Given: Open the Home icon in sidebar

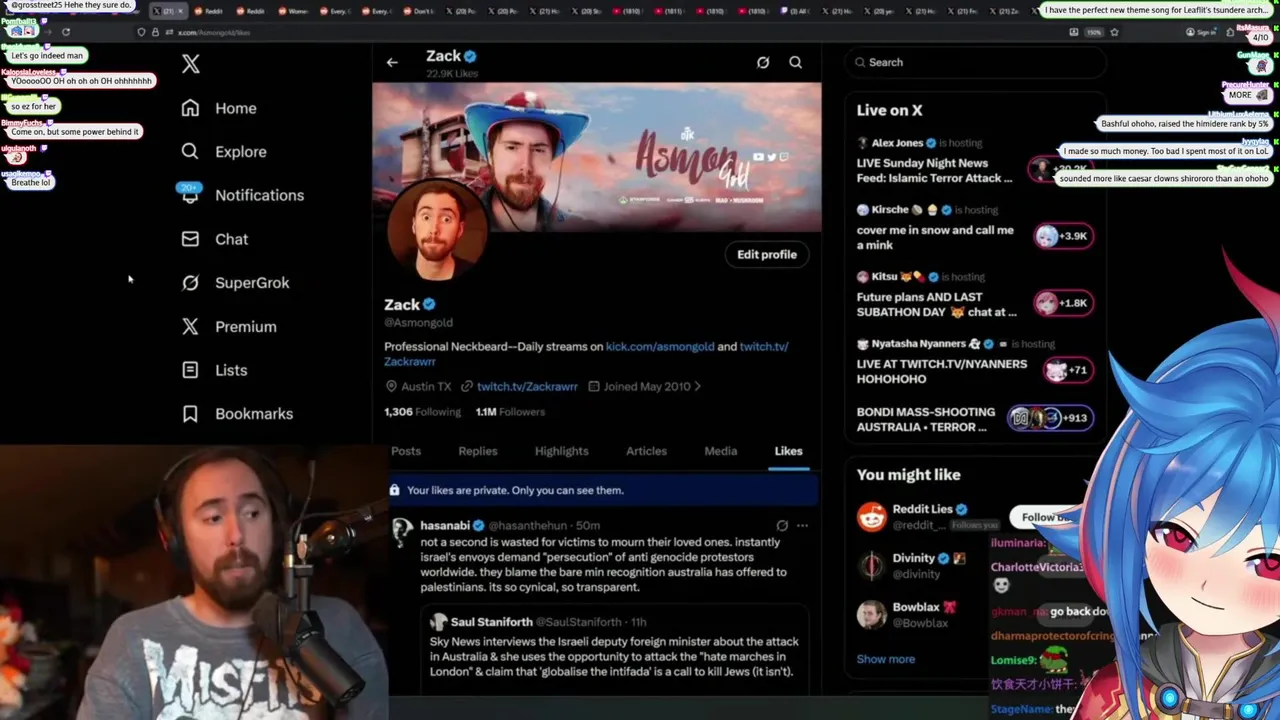Looking at the screenshot, I should 190,108.
